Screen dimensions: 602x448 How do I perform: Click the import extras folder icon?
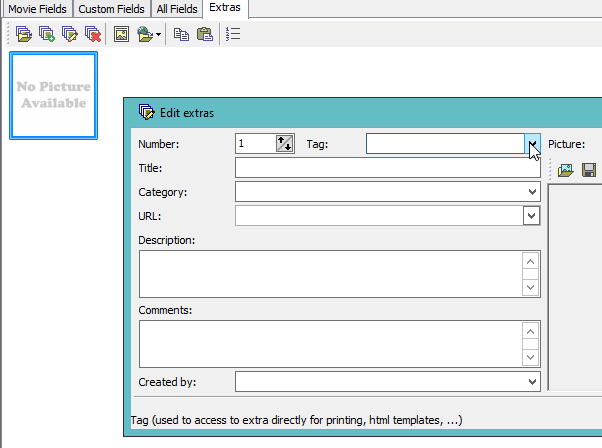[x=24, y=35]
